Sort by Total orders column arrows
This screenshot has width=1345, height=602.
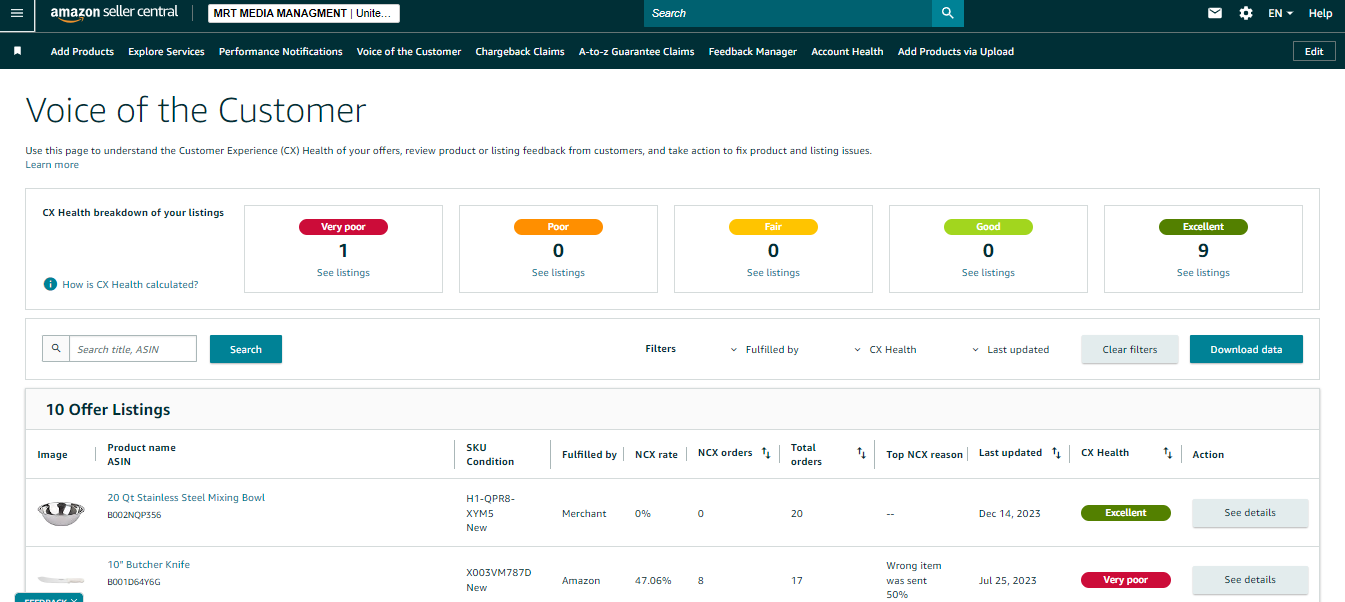pos(861,454)
